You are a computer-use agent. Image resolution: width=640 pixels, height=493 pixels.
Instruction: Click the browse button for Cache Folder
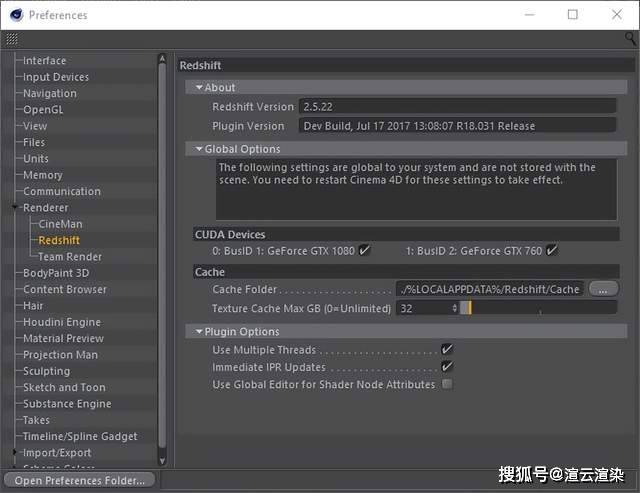tap(603, 289)
